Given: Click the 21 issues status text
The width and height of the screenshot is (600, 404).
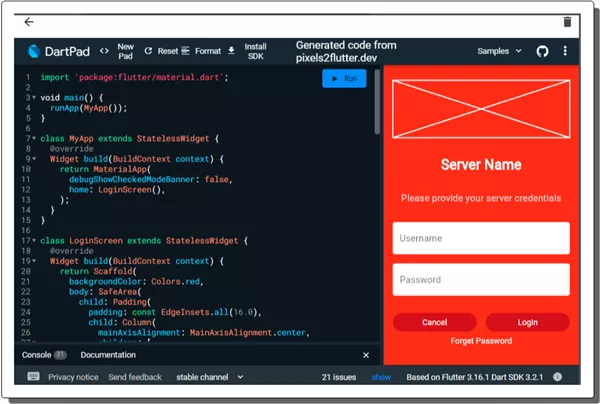Looking at the screenshot, I should point(339,377).
